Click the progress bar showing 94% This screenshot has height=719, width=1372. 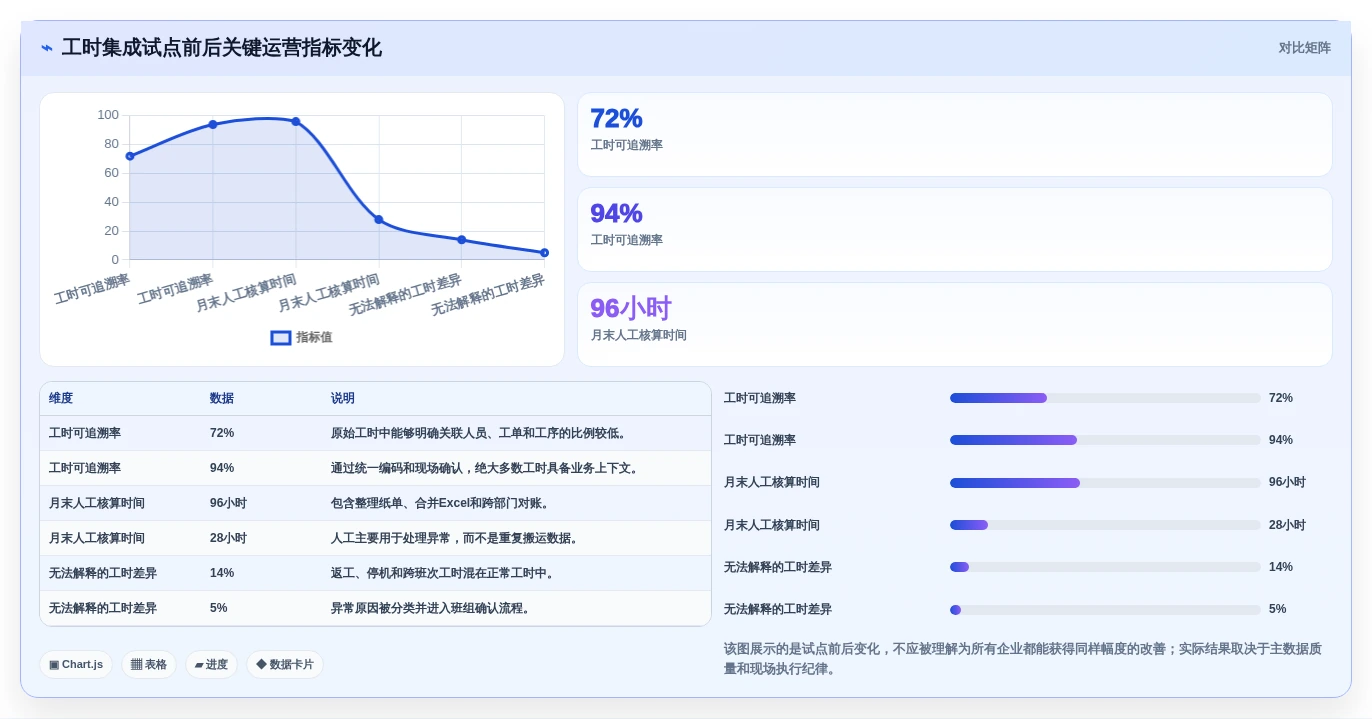coord(1105,440)
